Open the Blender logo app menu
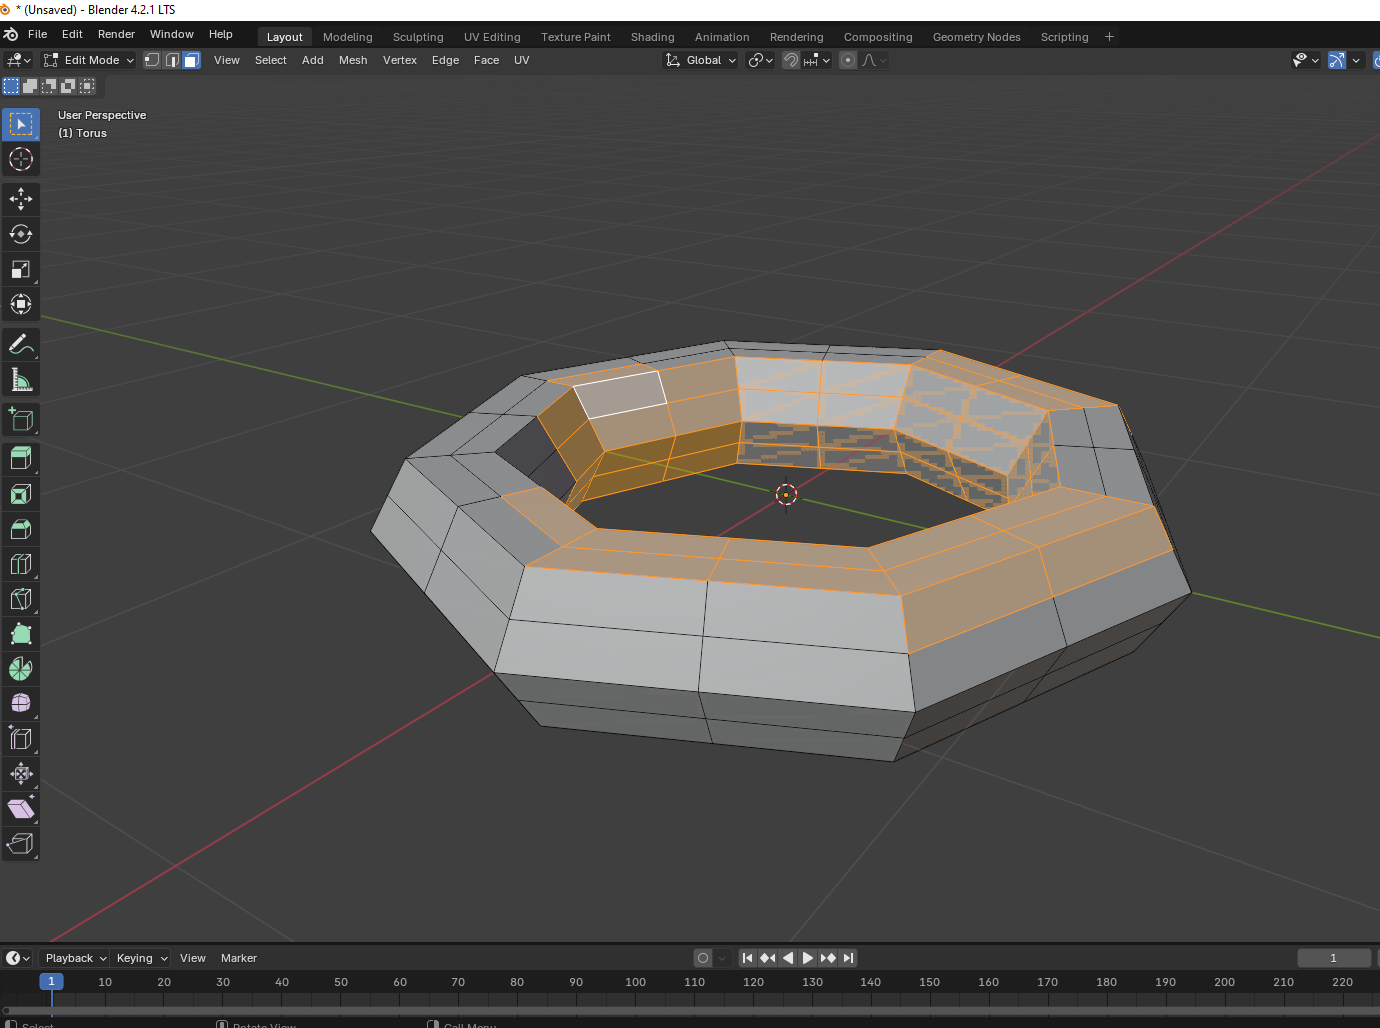This screenshot has height=1028, width=1380. pos(11,34)
